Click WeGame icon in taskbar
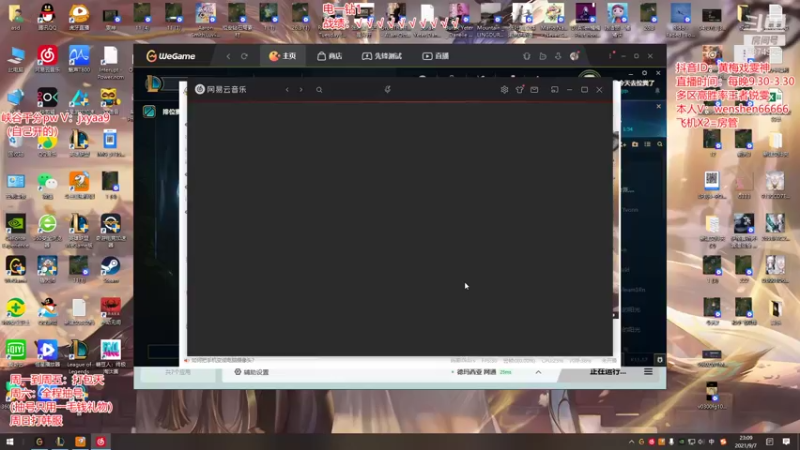Image resolution: width=800 pixels, height=450 pixels. pyautogui.click(x=39, y=442)
